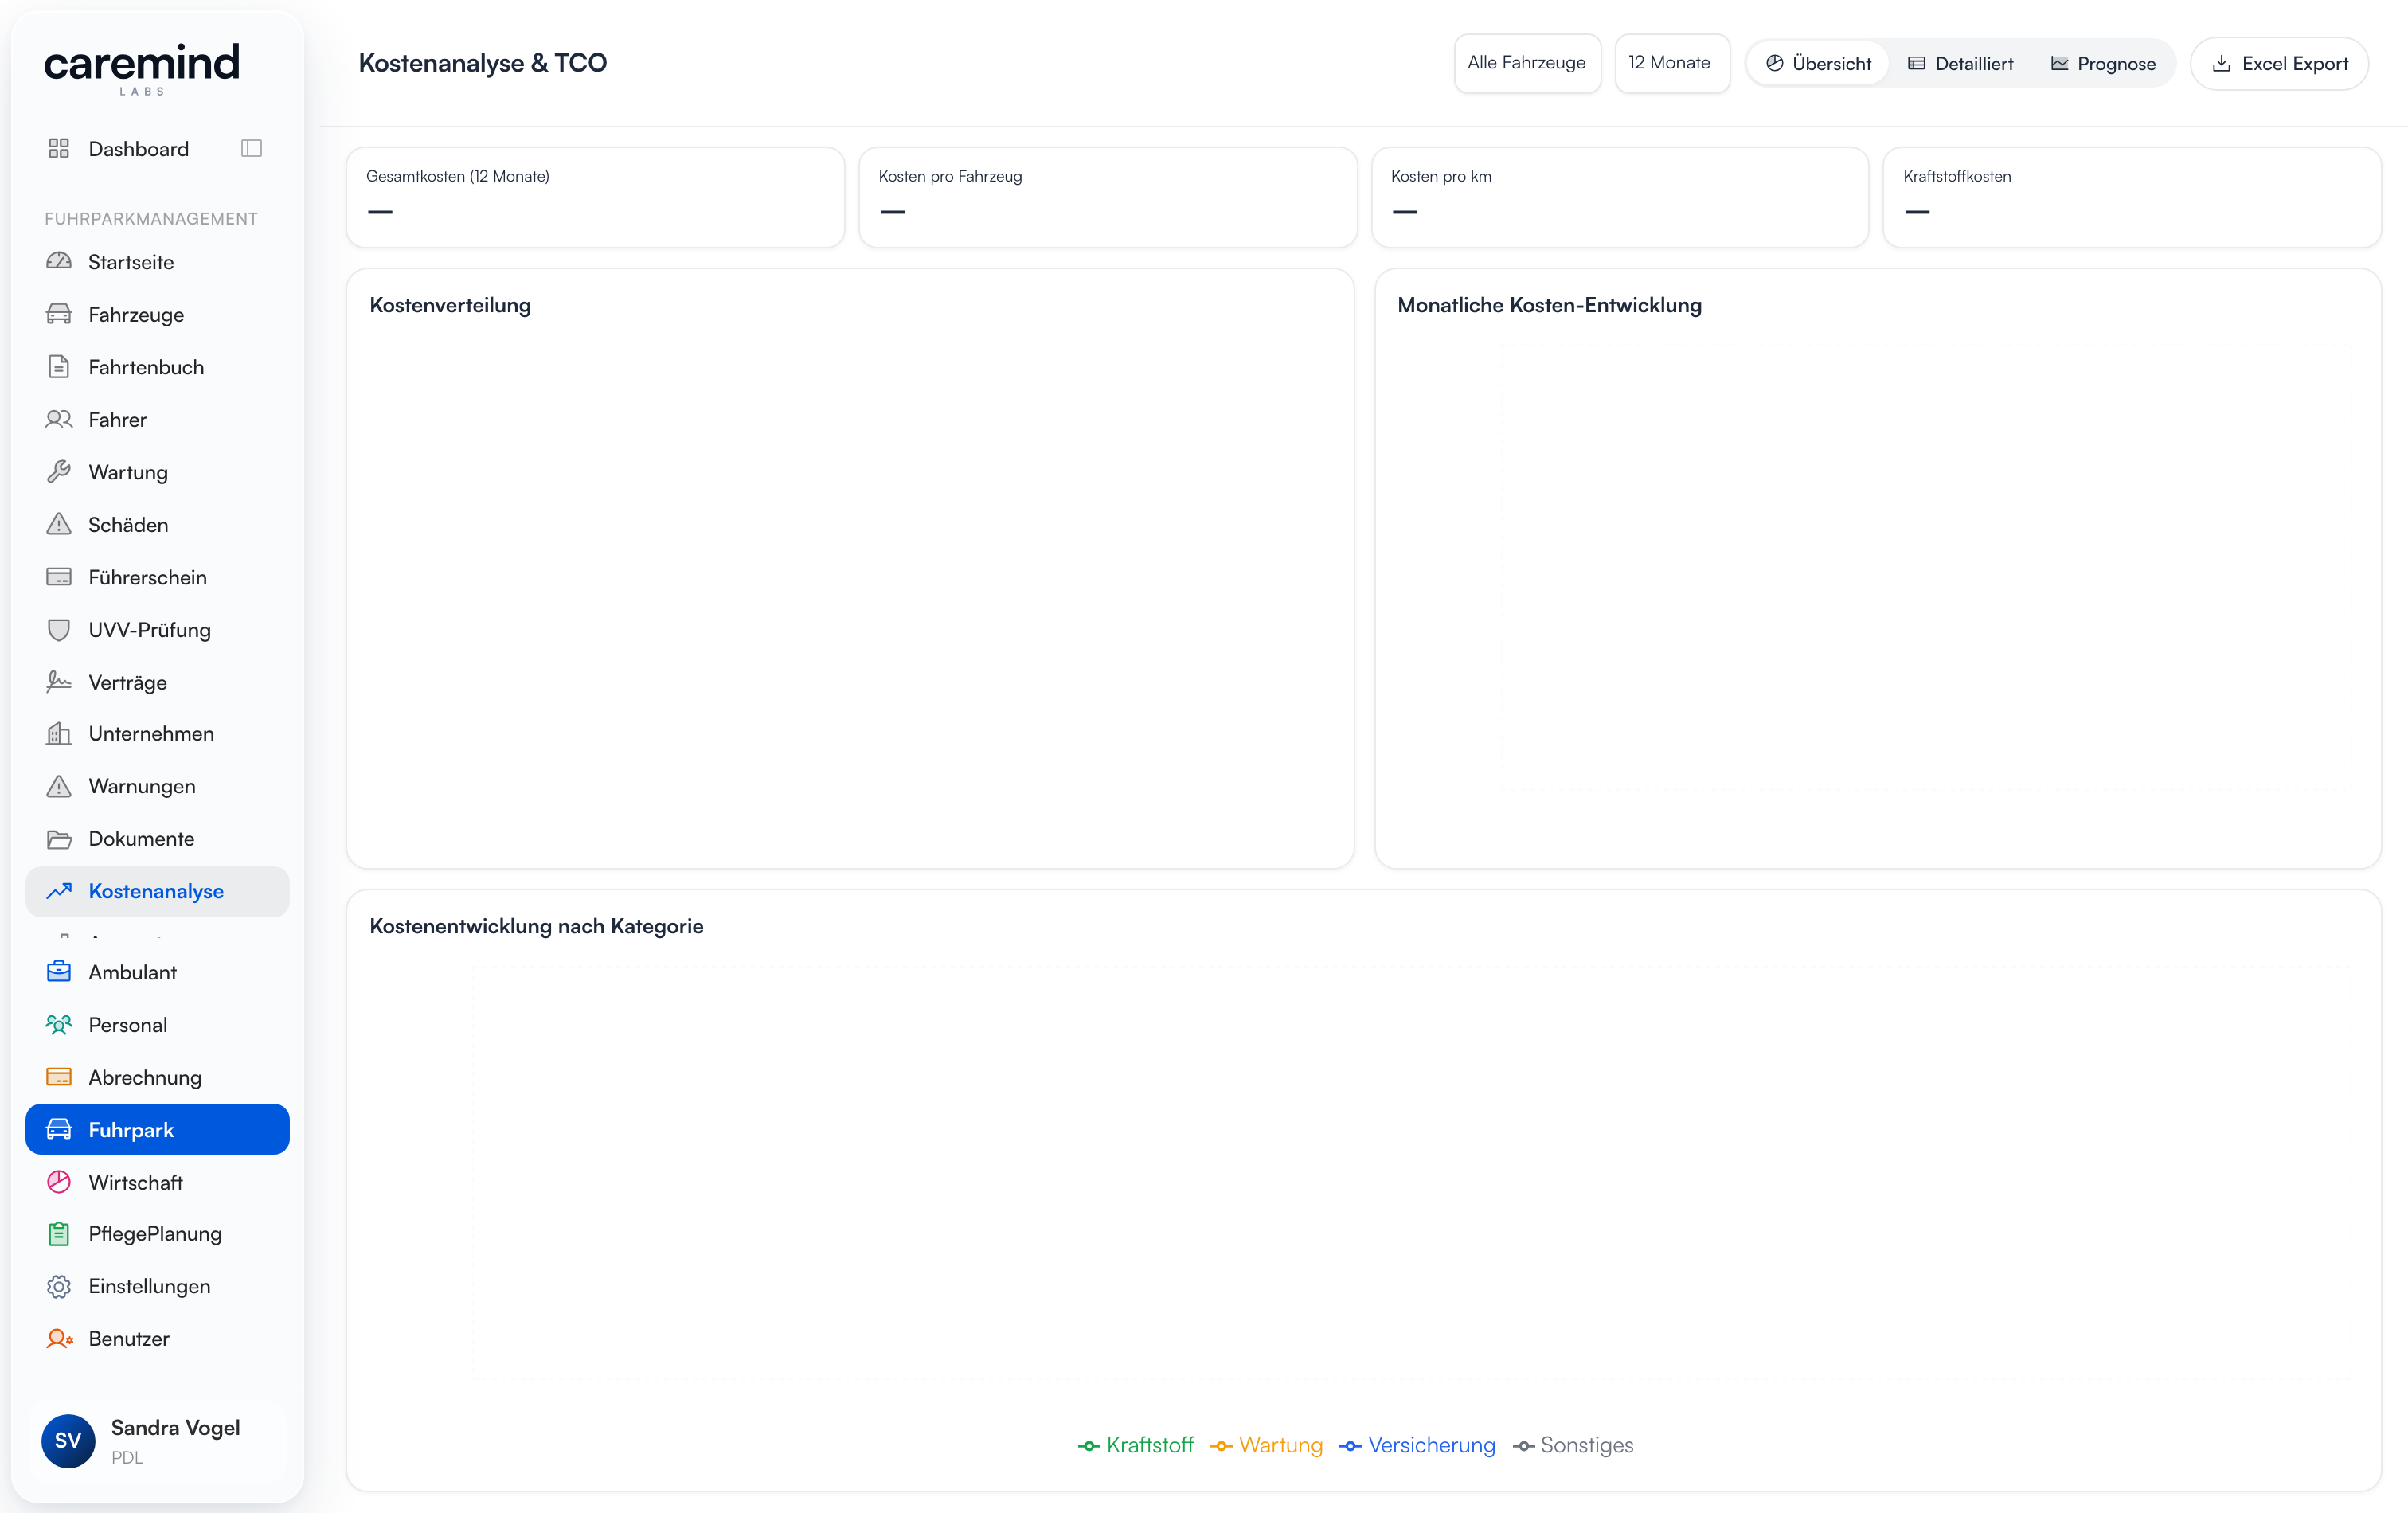This screenshot has height=1513, width=2408.
Task: Toggle the Wartung legend series
Action: coord(1266,1445)
